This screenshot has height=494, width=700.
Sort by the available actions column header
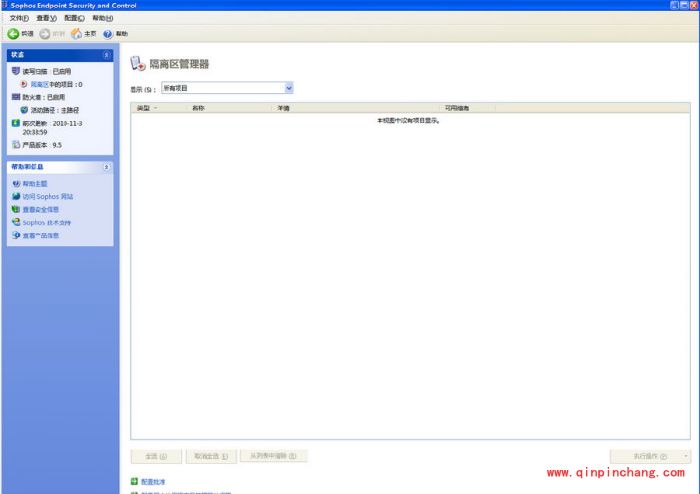click(x=467, y=108)
